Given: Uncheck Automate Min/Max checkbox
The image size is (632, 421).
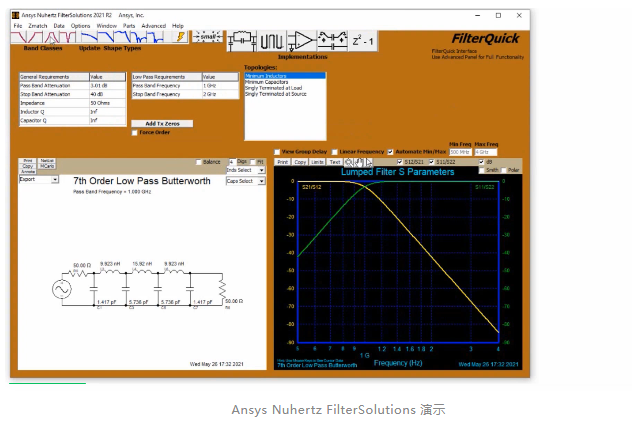Looking at the screenshot, I should (390, 152).
